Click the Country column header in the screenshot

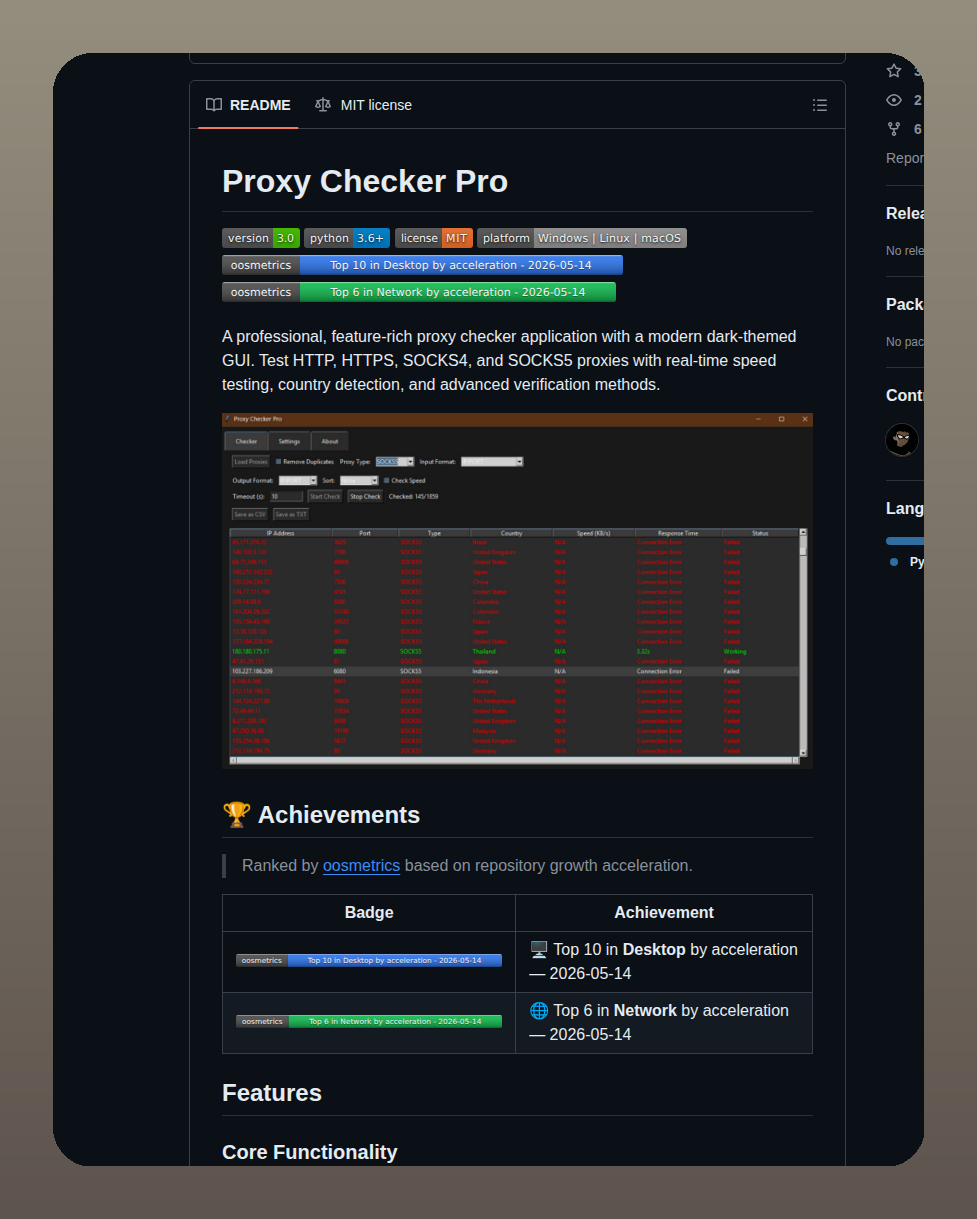pos(511,533)
